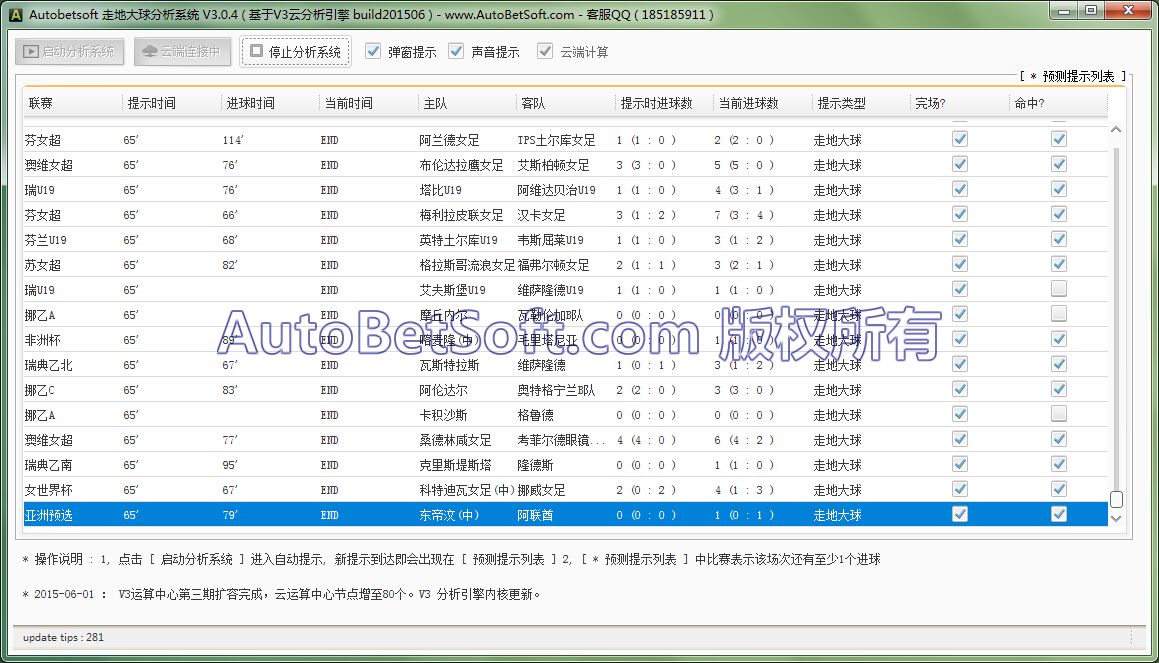The width and height of the screenshot is (1159, 663).
Task: Toggle the 云端计算 checkbox
Action: coord(545,51)
